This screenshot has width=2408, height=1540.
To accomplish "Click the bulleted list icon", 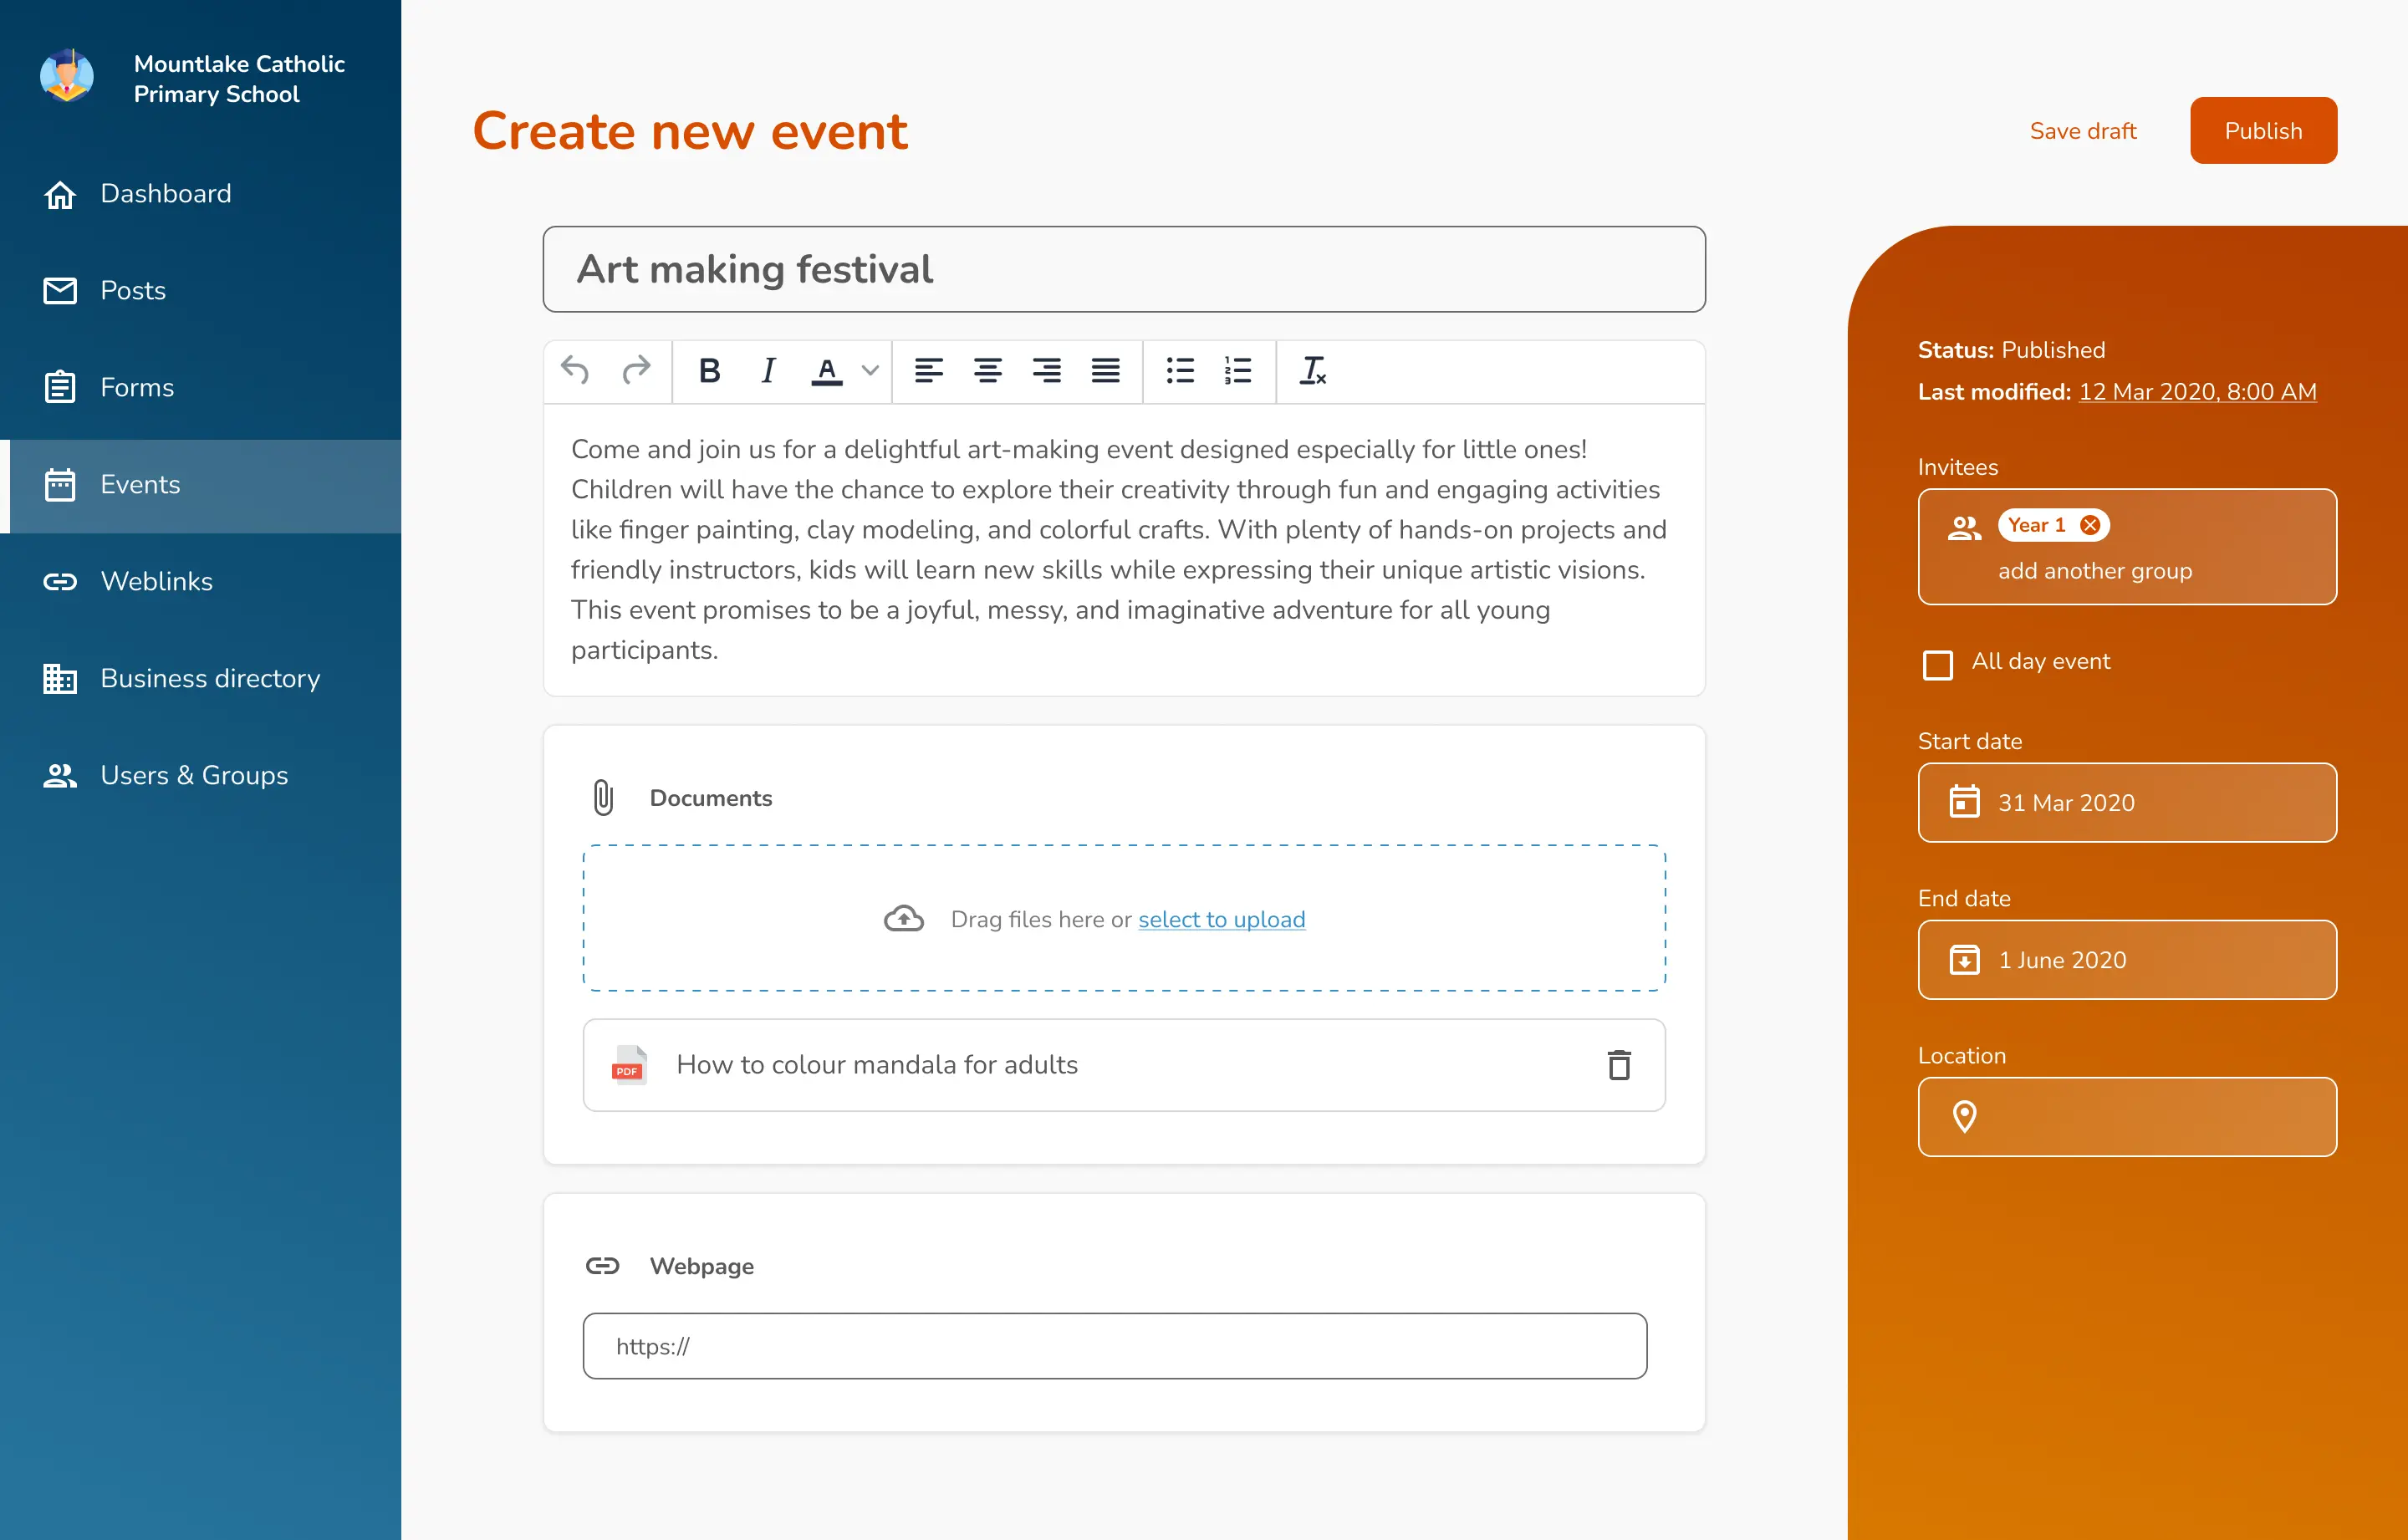I will [1180, 370].
